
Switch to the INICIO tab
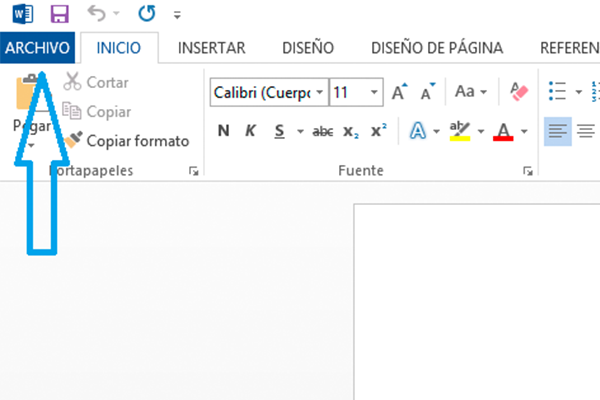pyautogui.click(x=119, y=48)
